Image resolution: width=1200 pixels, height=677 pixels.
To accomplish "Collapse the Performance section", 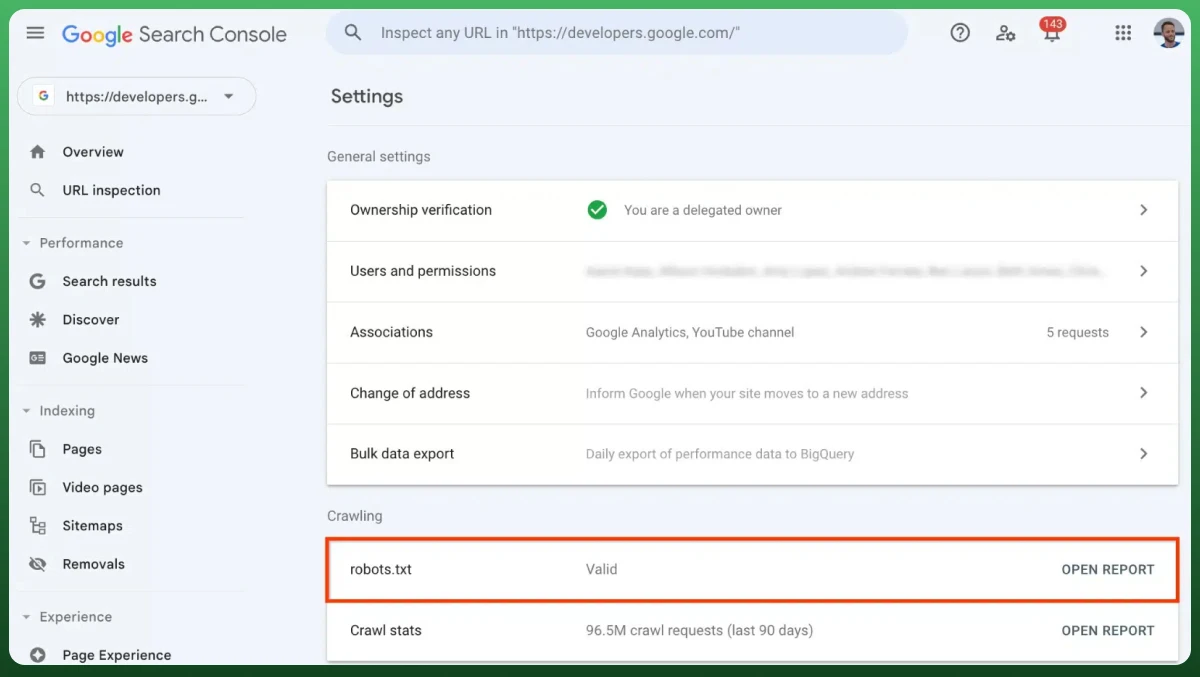I will point(26,243).
